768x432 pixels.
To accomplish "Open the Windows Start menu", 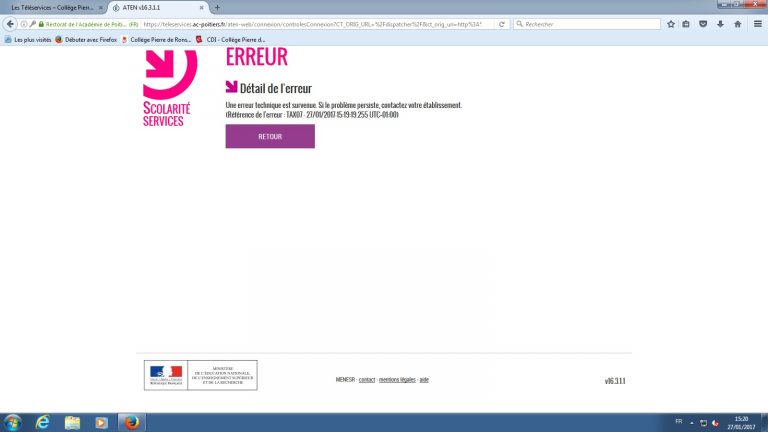I will click(12, 422).
